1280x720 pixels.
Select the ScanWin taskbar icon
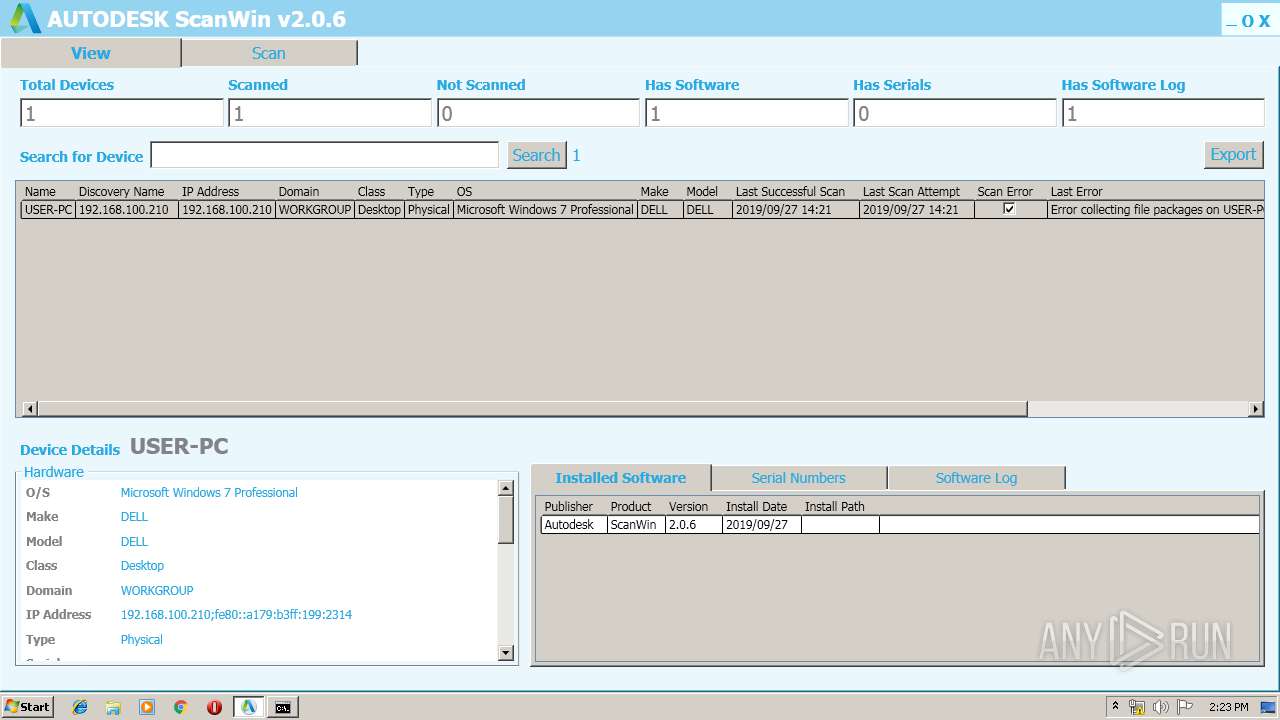(248, 707)
